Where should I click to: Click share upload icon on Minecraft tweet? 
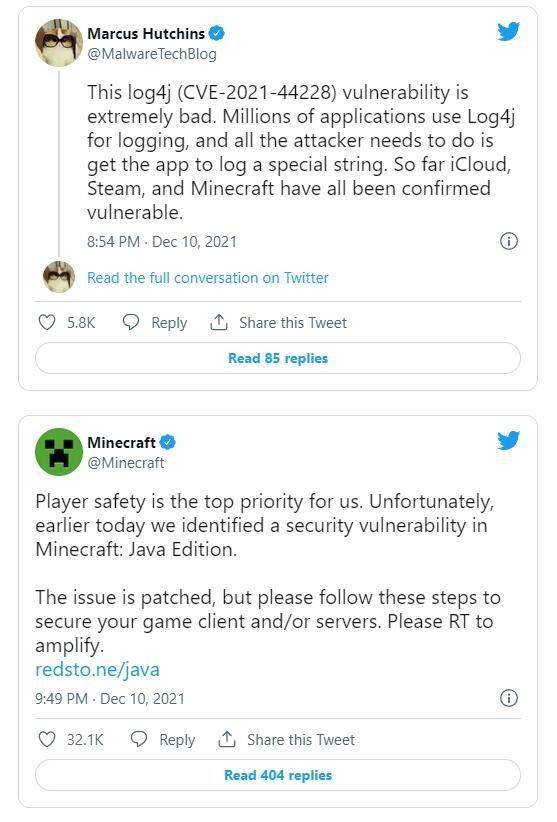tap(226, 739)
